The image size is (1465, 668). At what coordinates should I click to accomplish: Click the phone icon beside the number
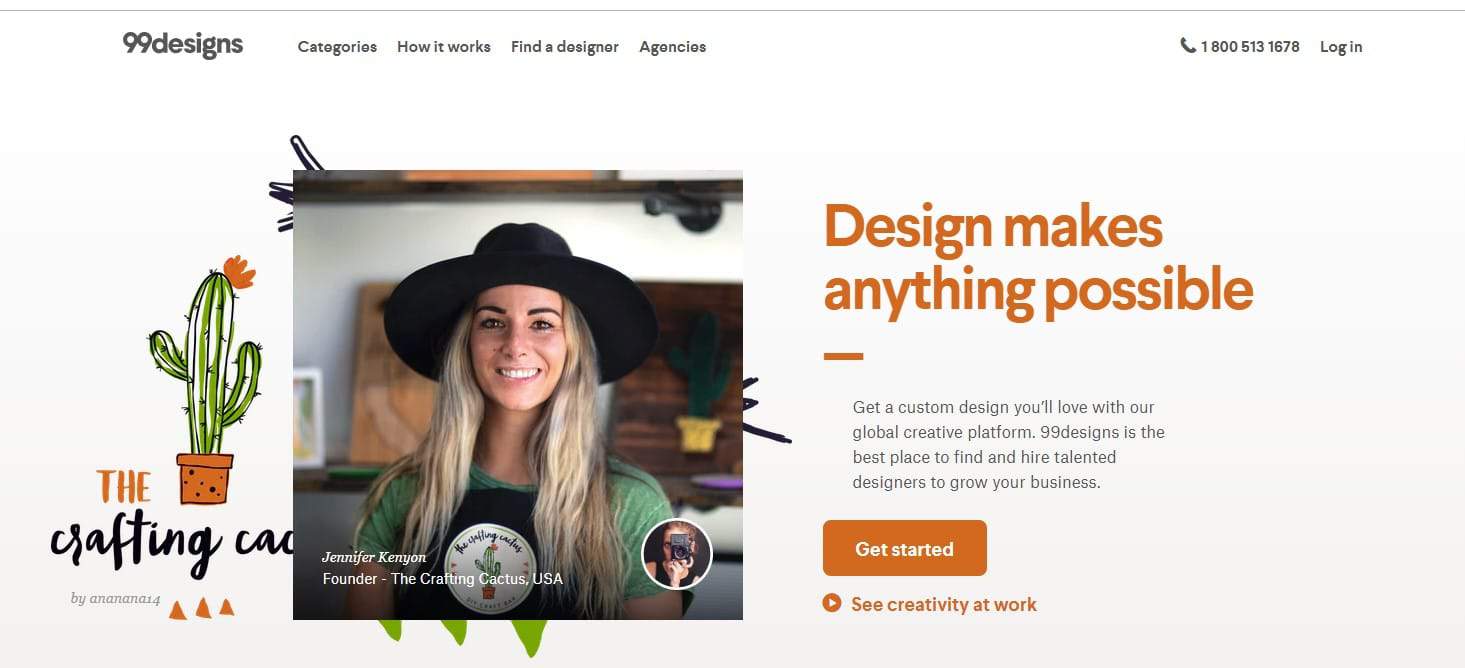[1188, 46]
